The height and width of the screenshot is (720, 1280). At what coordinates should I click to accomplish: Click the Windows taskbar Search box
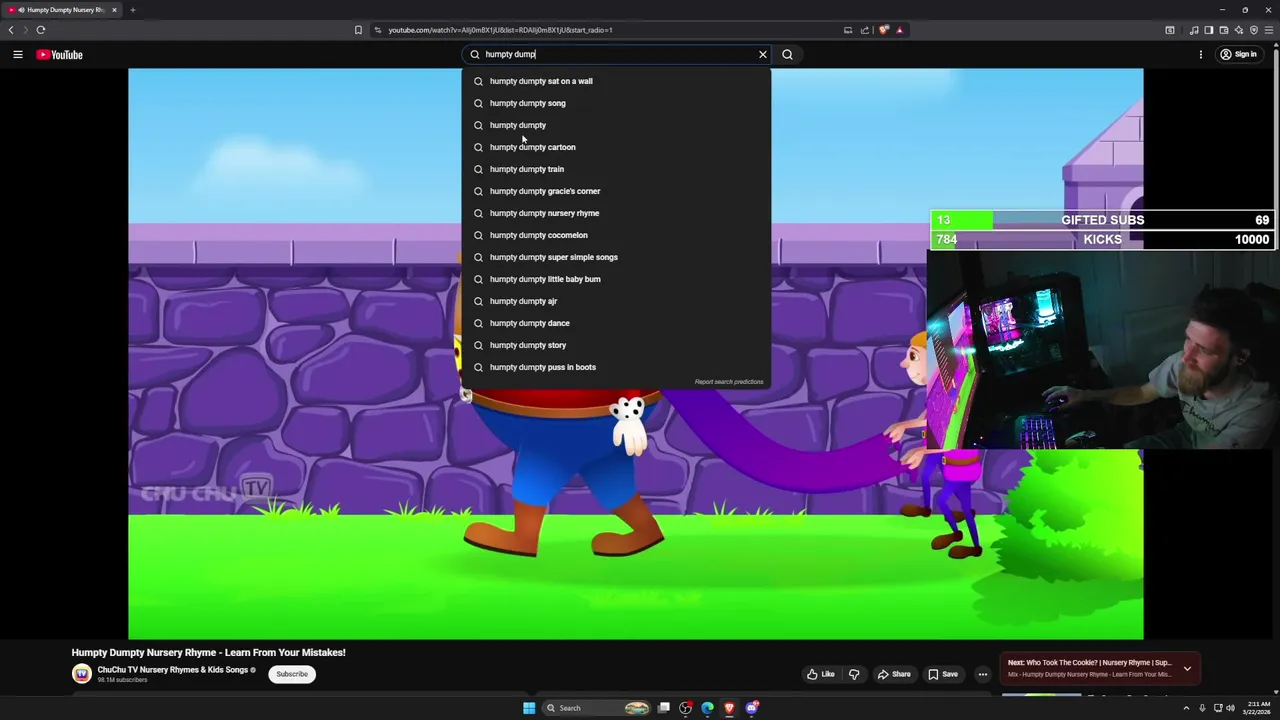pyautogui.click(x=597, y=708)
